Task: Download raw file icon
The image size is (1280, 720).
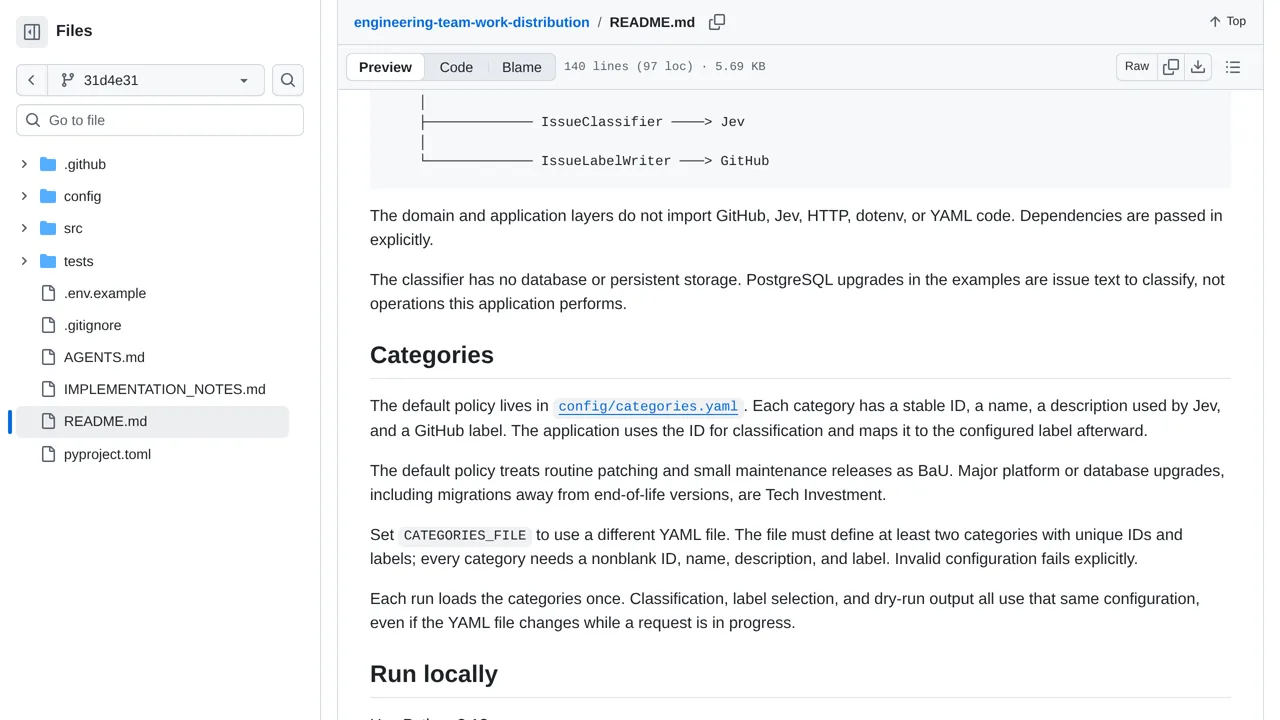Action: pyautogui.click(x=1198, y=67)
